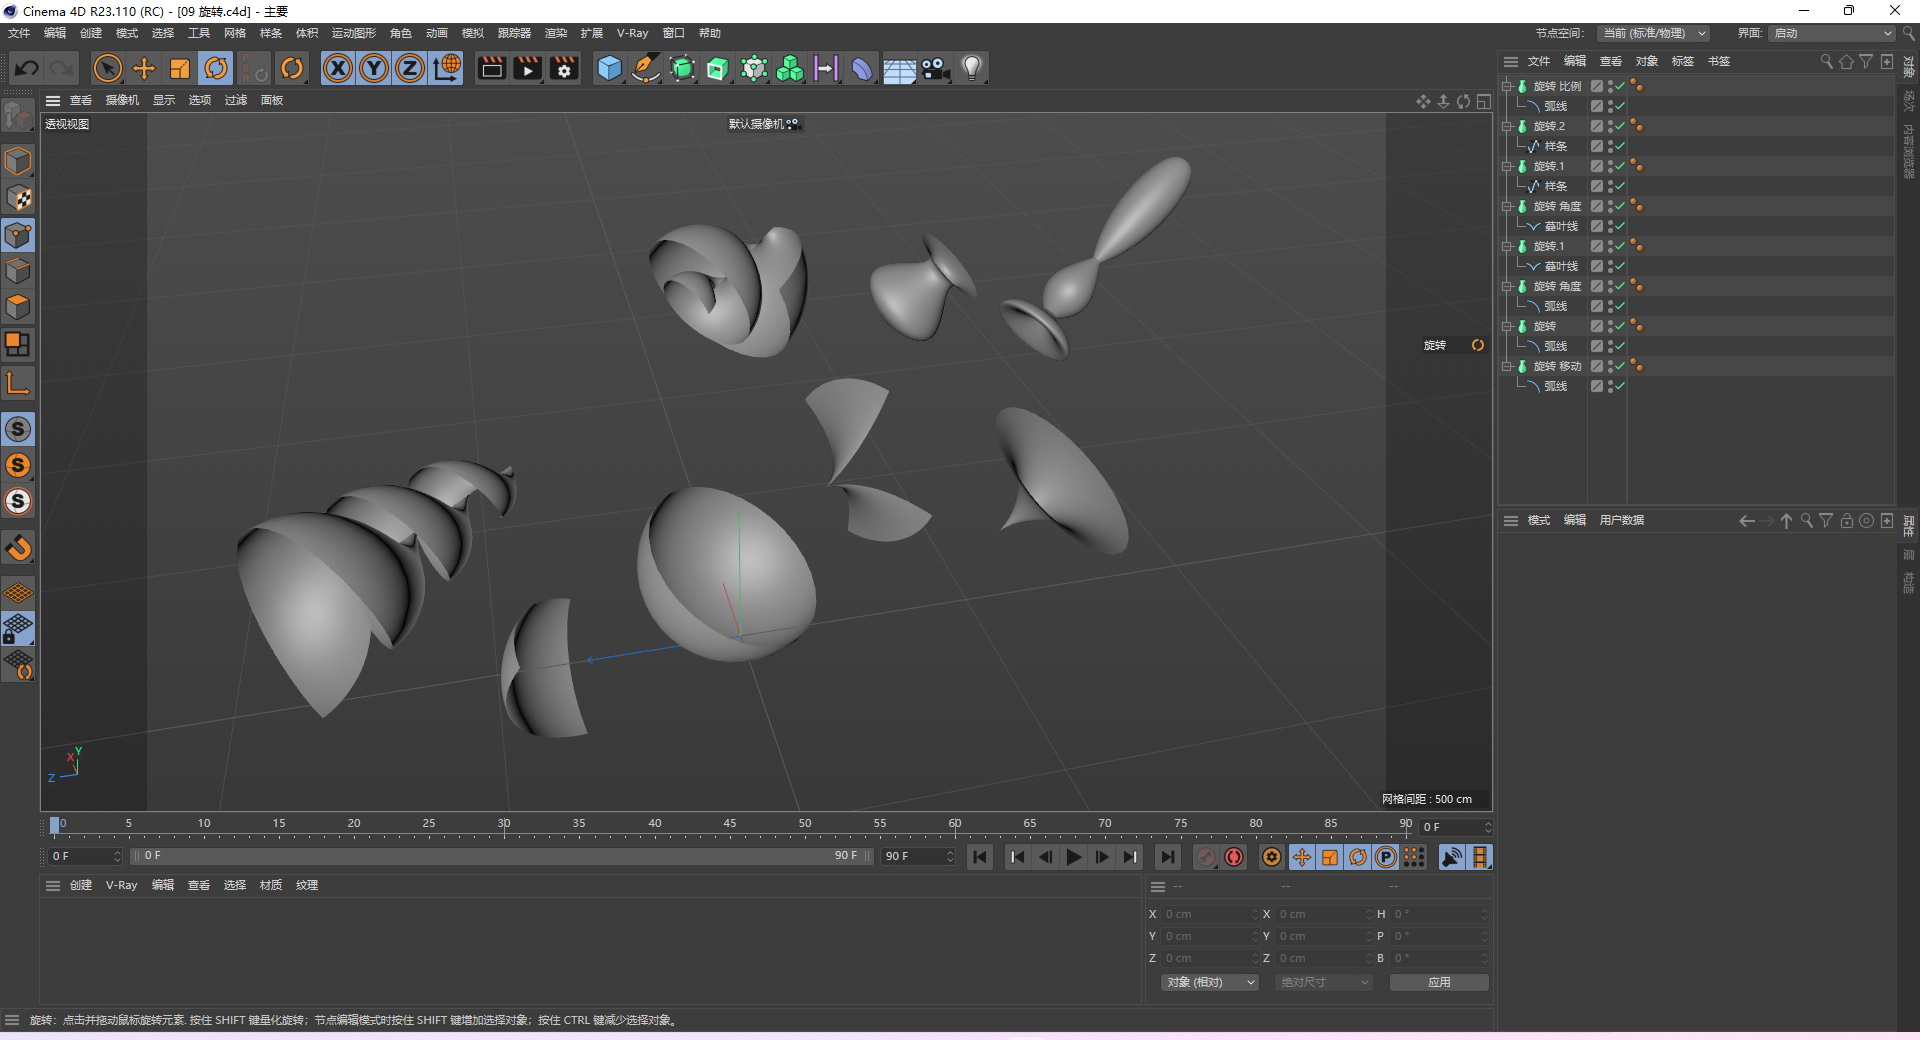Open the edit render settings icon
1920x1040 pixels.
click(x=564, y=68)
